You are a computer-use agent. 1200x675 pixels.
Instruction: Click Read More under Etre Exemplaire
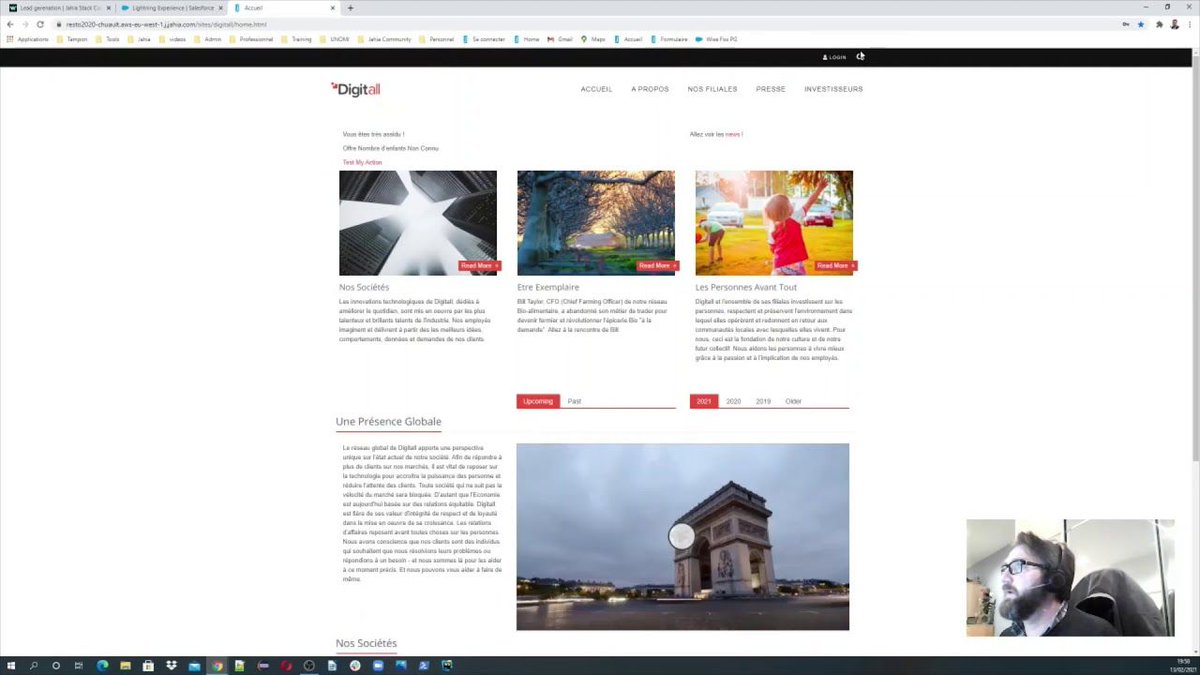[656, 265]
